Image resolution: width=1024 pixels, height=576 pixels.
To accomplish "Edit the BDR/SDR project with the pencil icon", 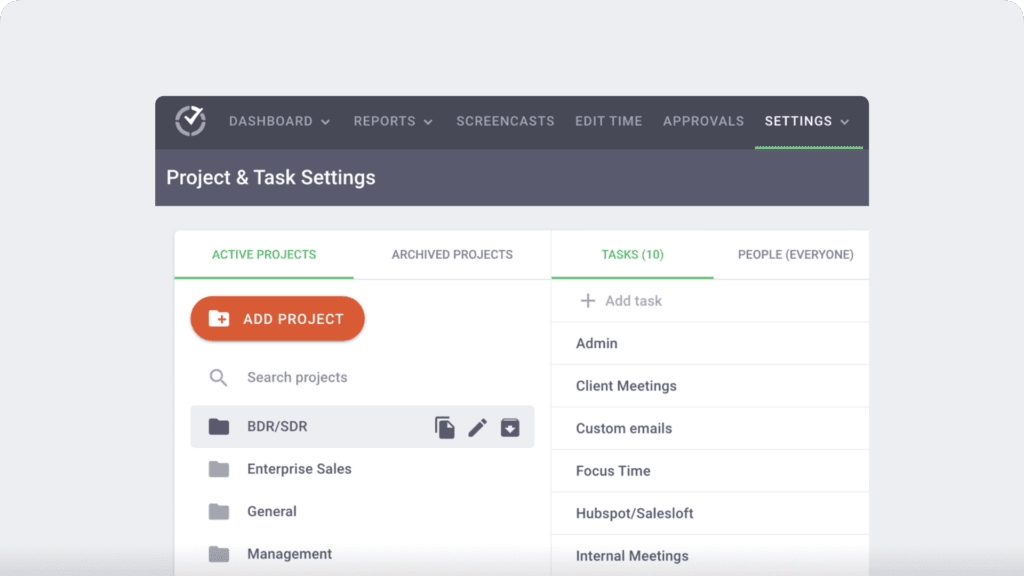I will (478, 427).
